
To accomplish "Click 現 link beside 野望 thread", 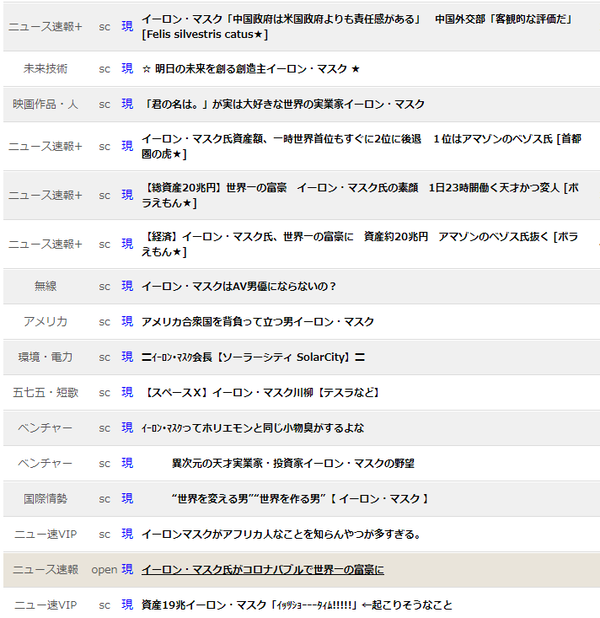I will tap(127, 463).
